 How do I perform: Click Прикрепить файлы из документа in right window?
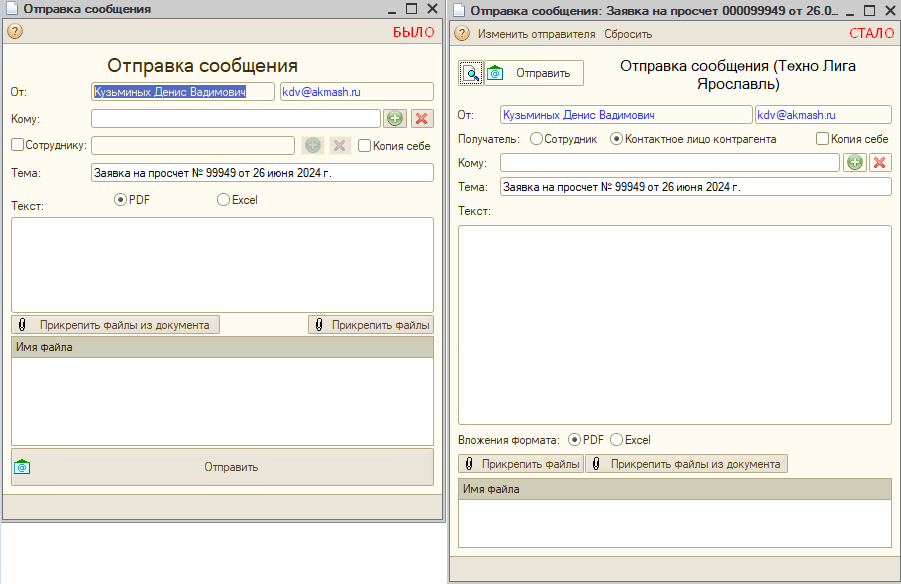point(686,464)
